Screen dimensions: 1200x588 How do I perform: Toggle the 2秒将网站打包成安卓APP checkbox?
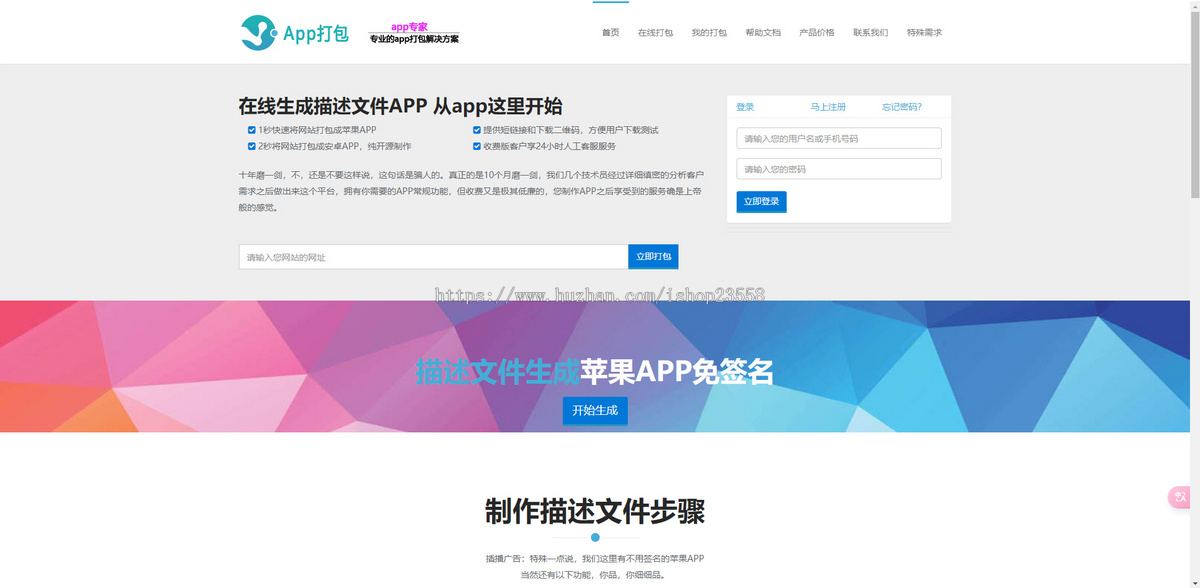pyautogui.click(x=252, y=146)
